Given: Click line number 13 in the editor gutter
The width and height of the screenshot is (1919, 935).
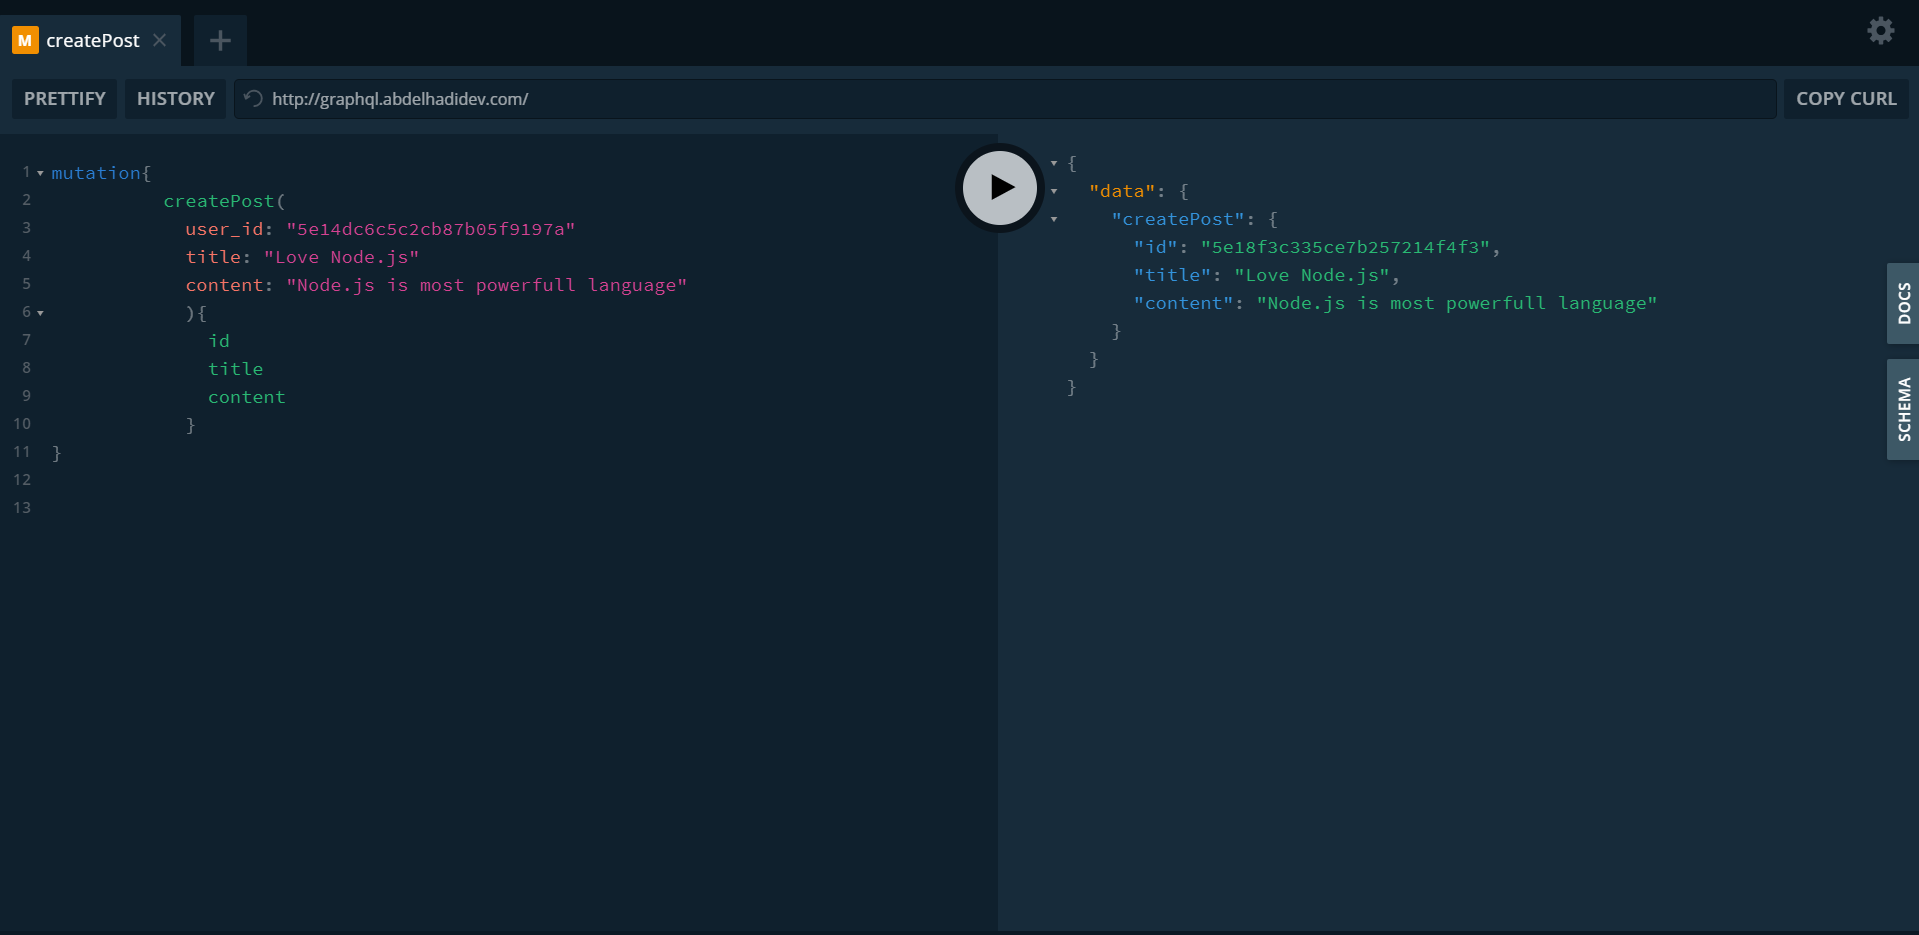Looking at the screenshot, I should [22, 508].
